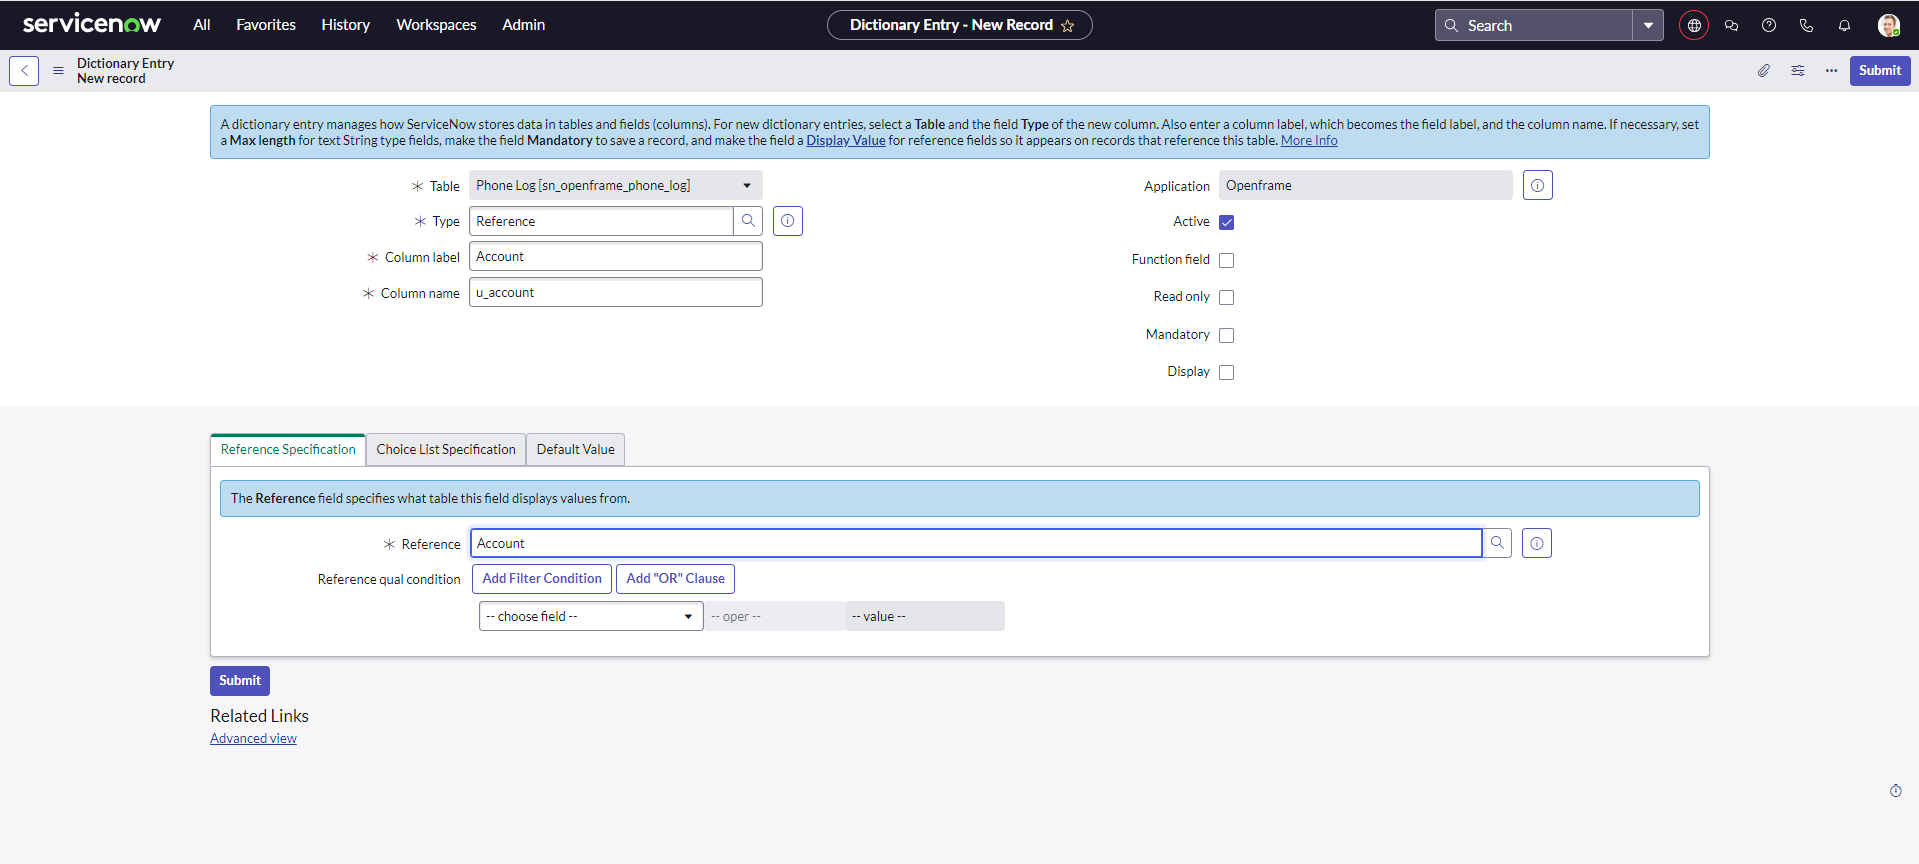Uncheck the Active checkbox
This screenshot has width=1919, height=864.
point(1227,223)
